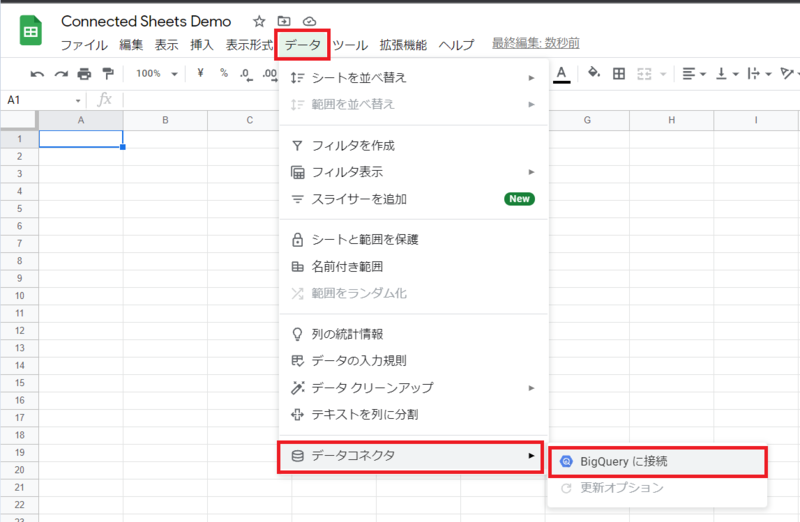Open the name box dropdown arrow
Viewport: 800px width, 522px height.
coord(78,101)
